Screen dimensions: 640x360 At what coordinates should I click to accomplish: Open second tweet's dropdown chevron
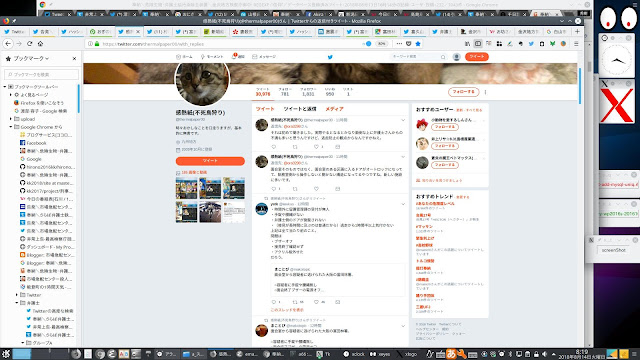(403, 157)
